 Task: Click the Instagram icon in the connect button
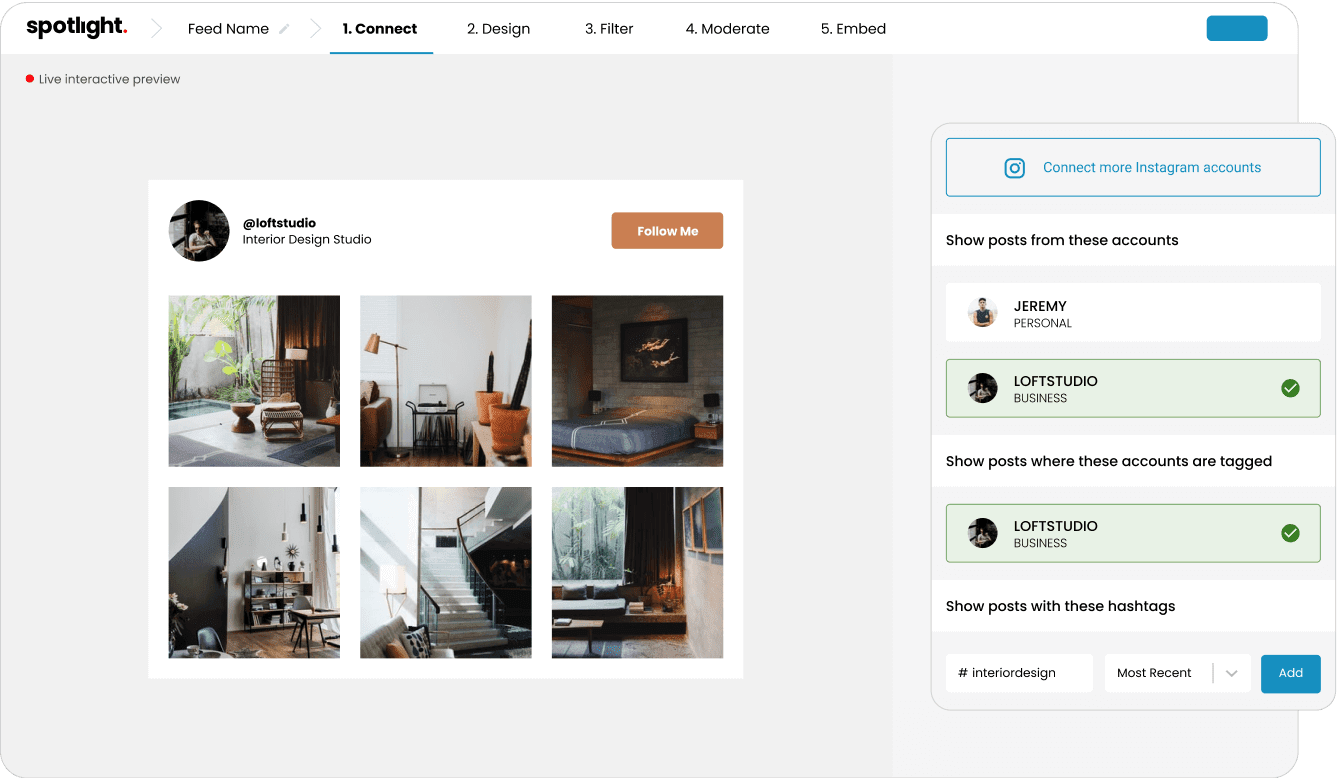pyautogui.click(x=1014, y=167)
